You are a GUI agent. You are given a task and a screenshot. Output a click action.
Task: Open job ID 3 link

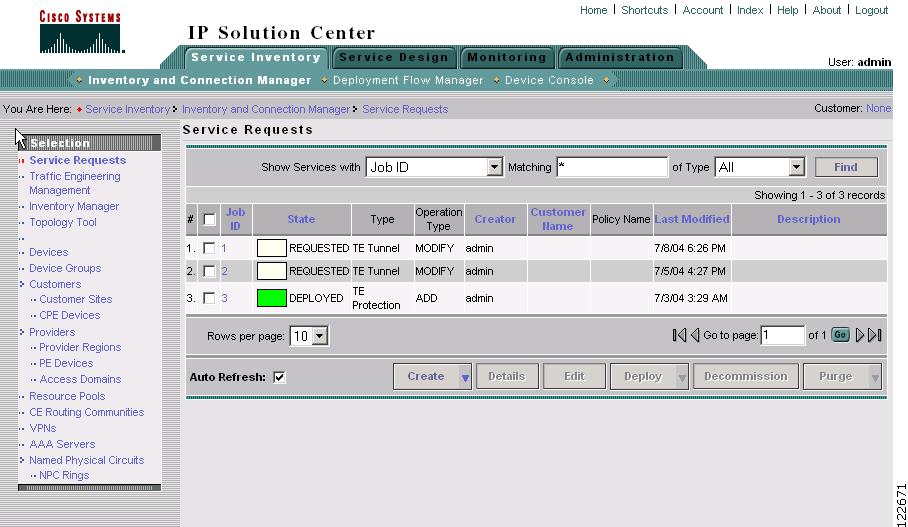[224, 298]
